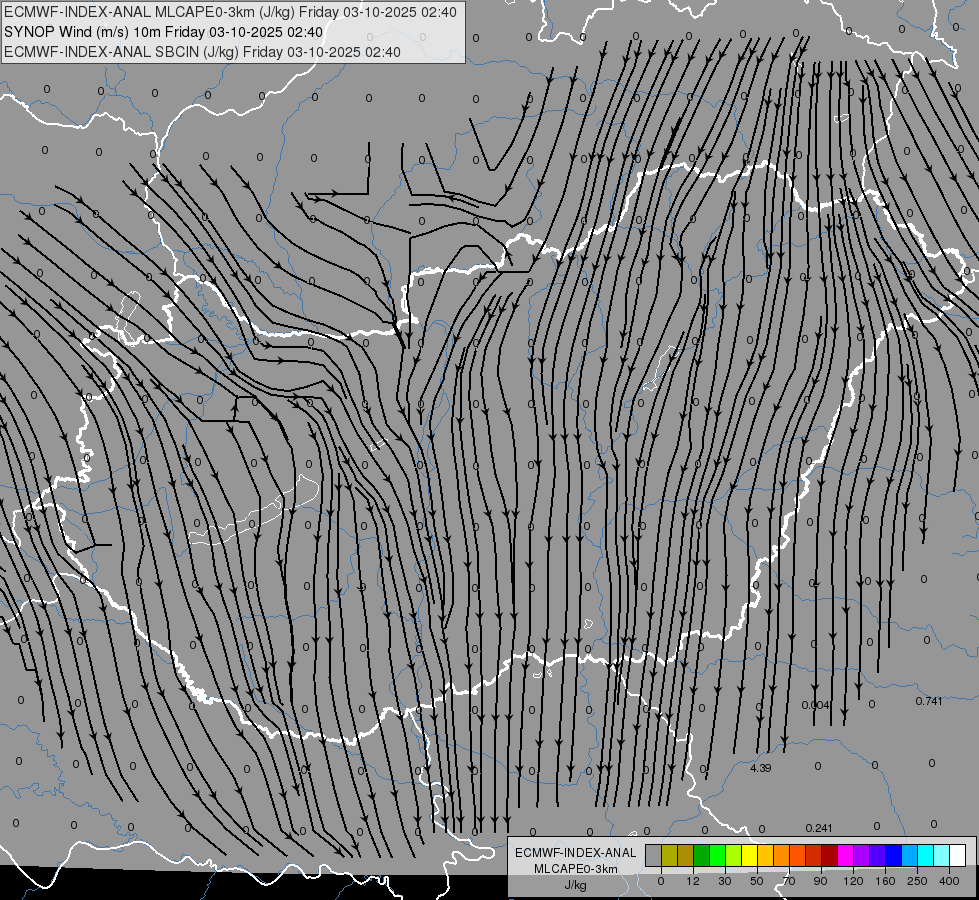Click the olive-yellow legend swatch after the 0 tick

pyautogui.click(x=669, y=855)
